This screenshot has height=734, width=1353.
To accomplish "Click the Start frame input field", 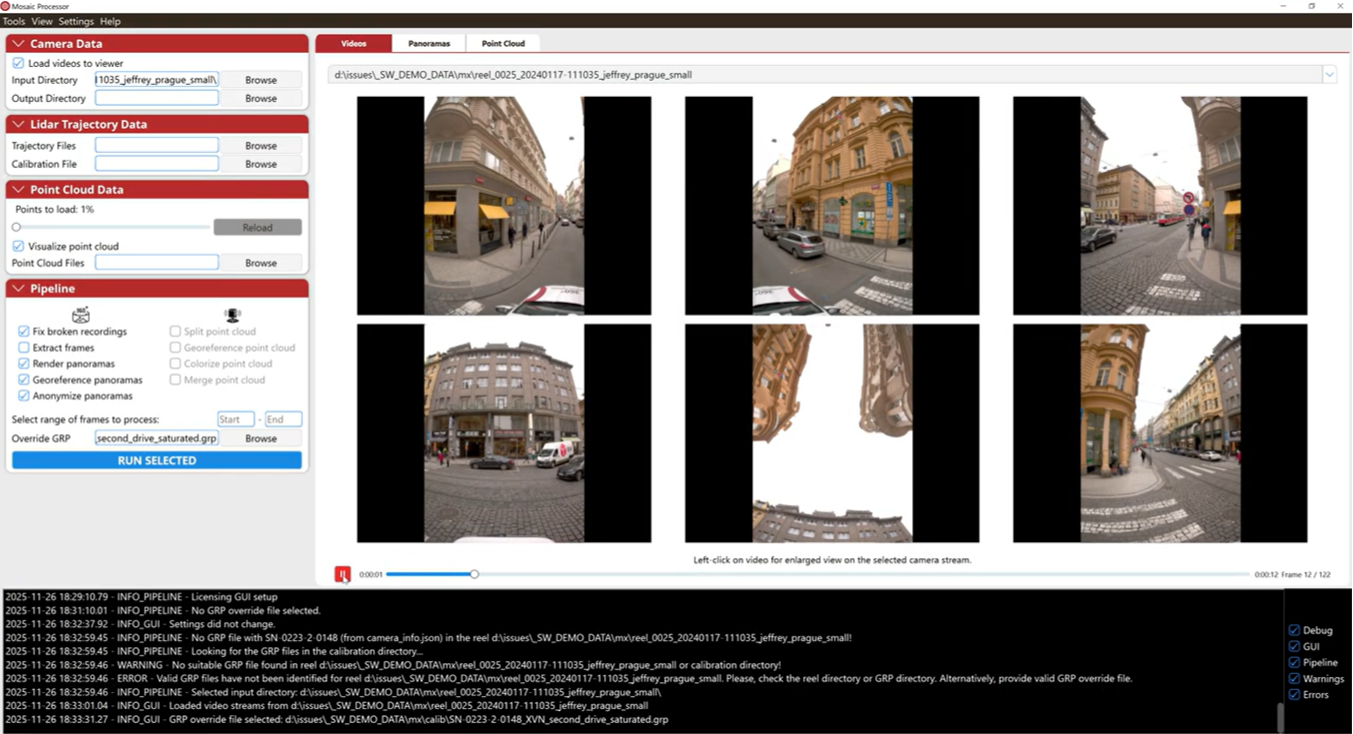I will (x=236, y=419).
